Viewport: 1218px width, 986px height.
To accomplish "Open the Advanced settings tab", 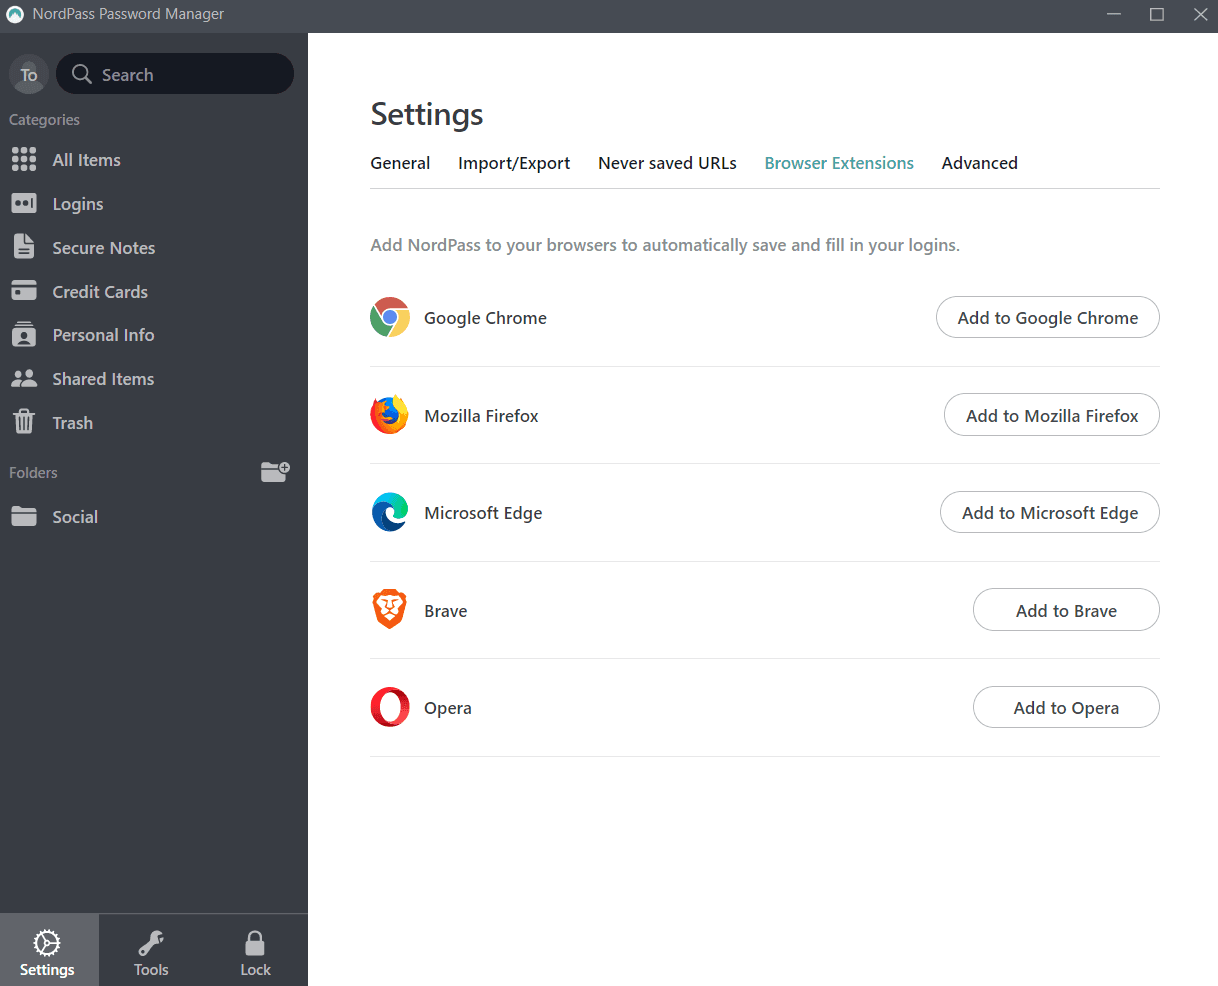I will coord(979,163).
